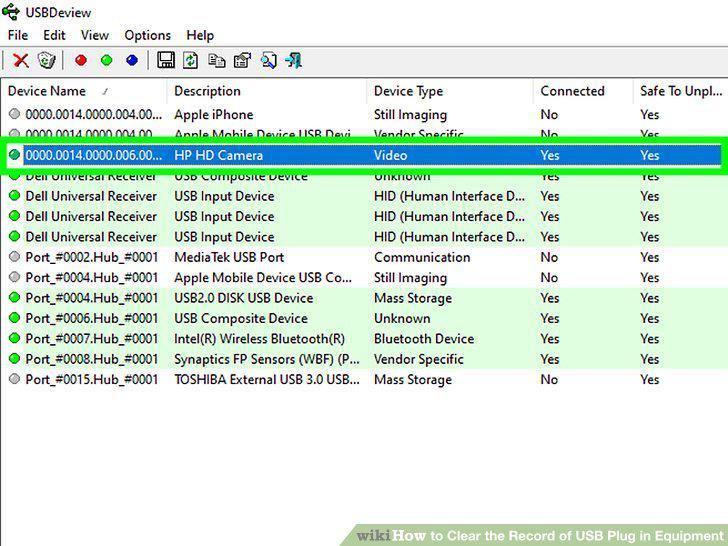Click the copy selected items icon
This screenshot has width=728, height=546.
[216, 60]
